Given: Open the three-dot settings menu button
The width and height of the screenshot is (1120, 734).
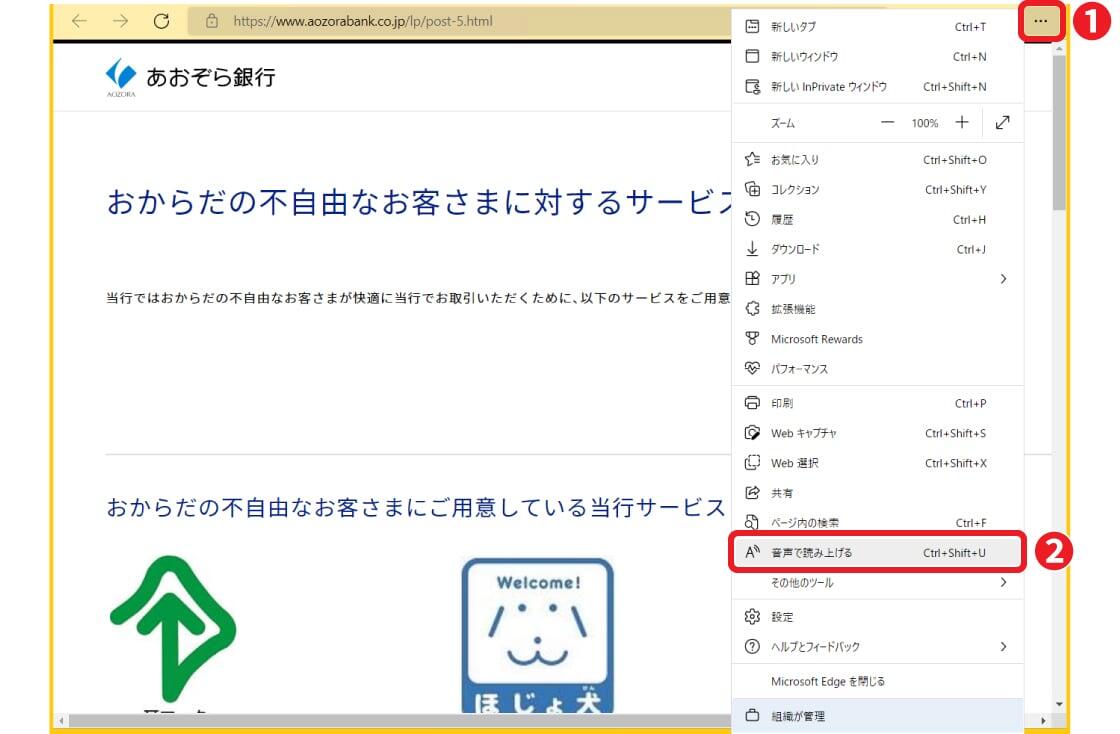Looking at the screenshot, I should pos(1040,22).
